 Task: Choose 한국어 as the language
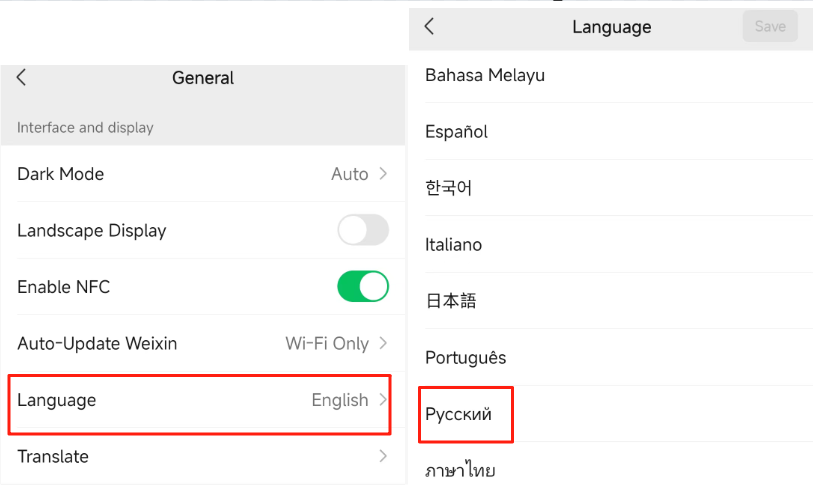point(448,188)
